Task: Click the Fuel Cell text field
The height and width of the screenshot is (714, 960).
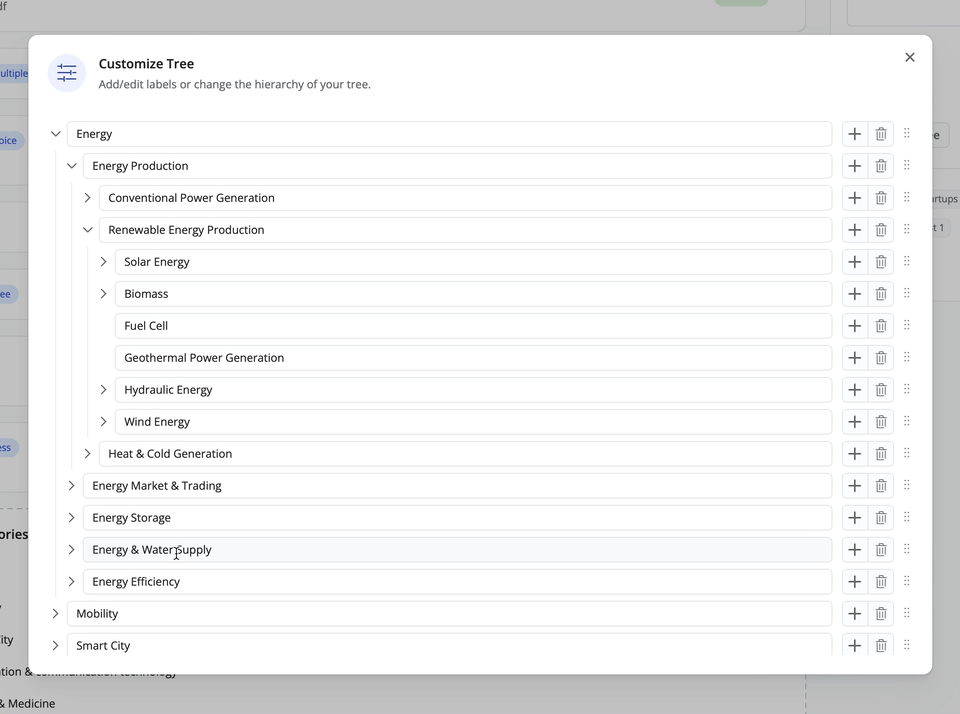Action: click(472, 326)
